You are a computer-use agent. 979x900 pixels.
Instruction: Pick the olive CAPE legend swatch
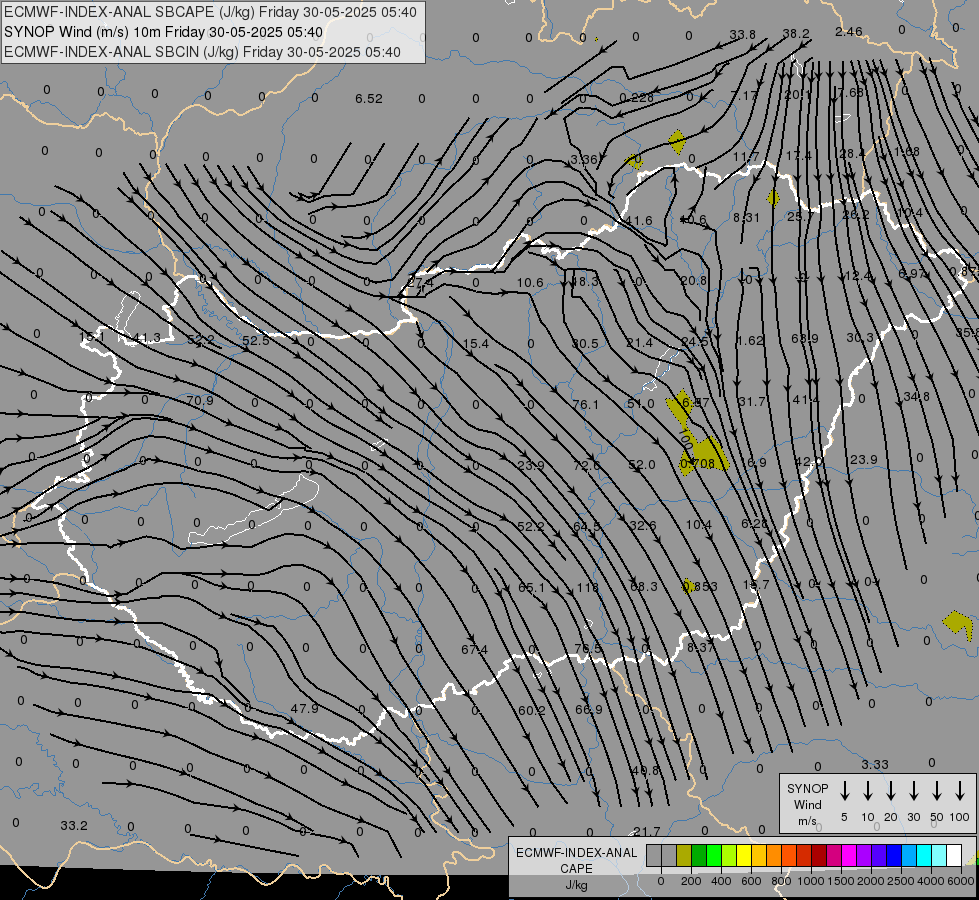[684, 855]
